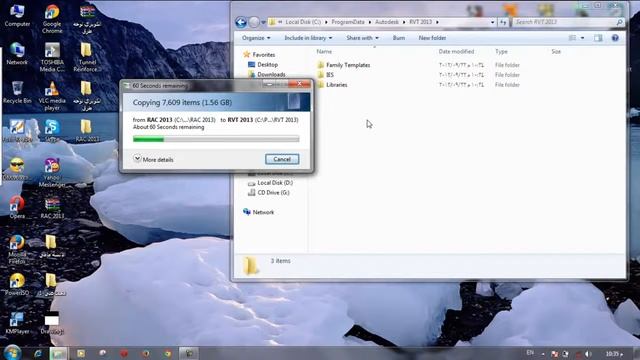640x360 pixels.
Task: Navigate to Autodesk breadcrumb
Action: coord(387,22)
